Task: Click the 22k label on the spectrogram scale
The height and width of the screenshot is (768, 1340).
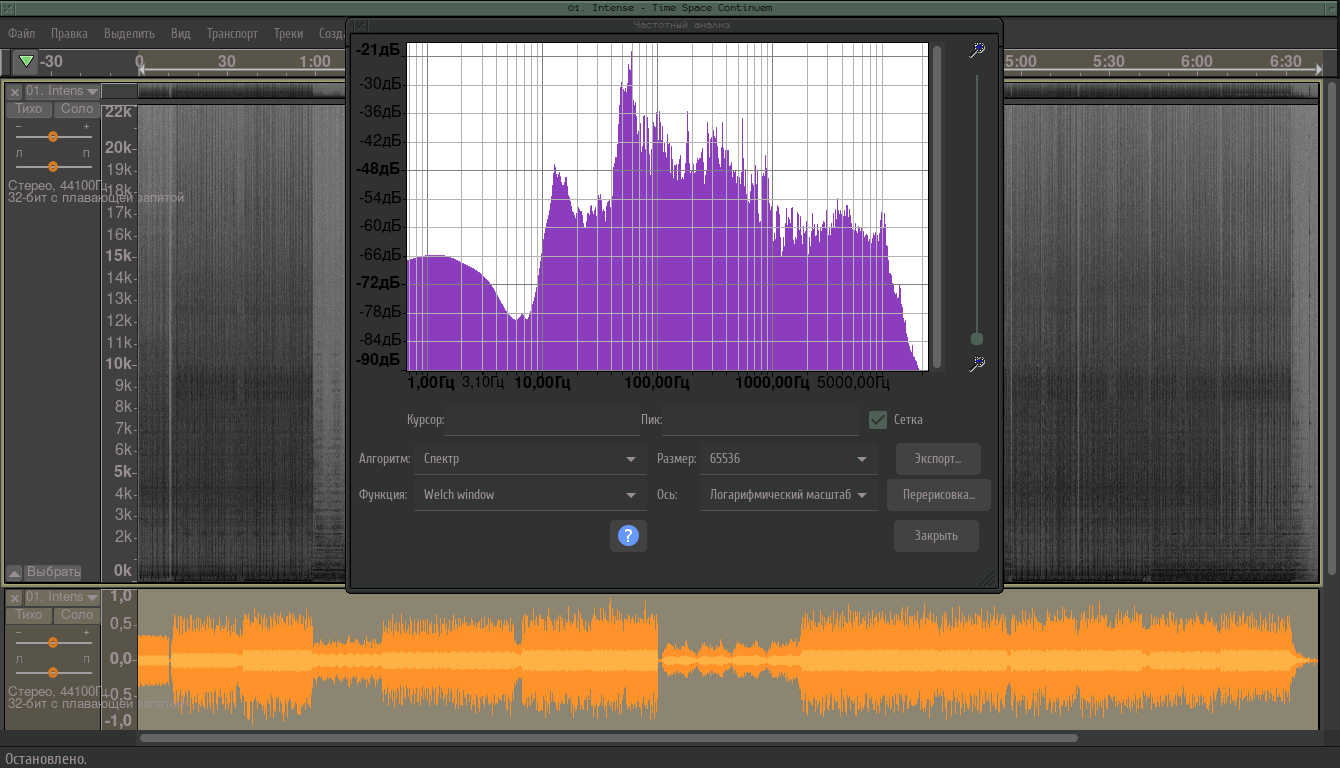Action: pyautogui.click(x=119, y=112)
